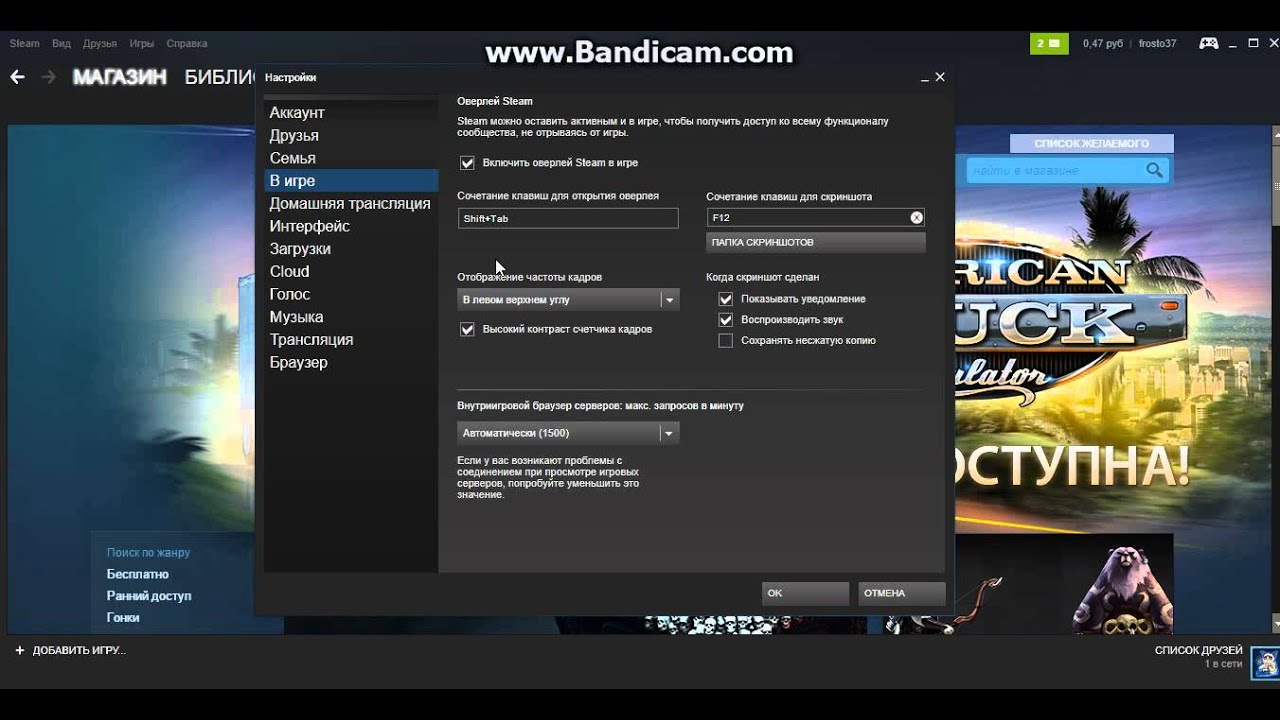
Task: Select Домашняя трансляция settings category
Action: click(x=350, y=203)
